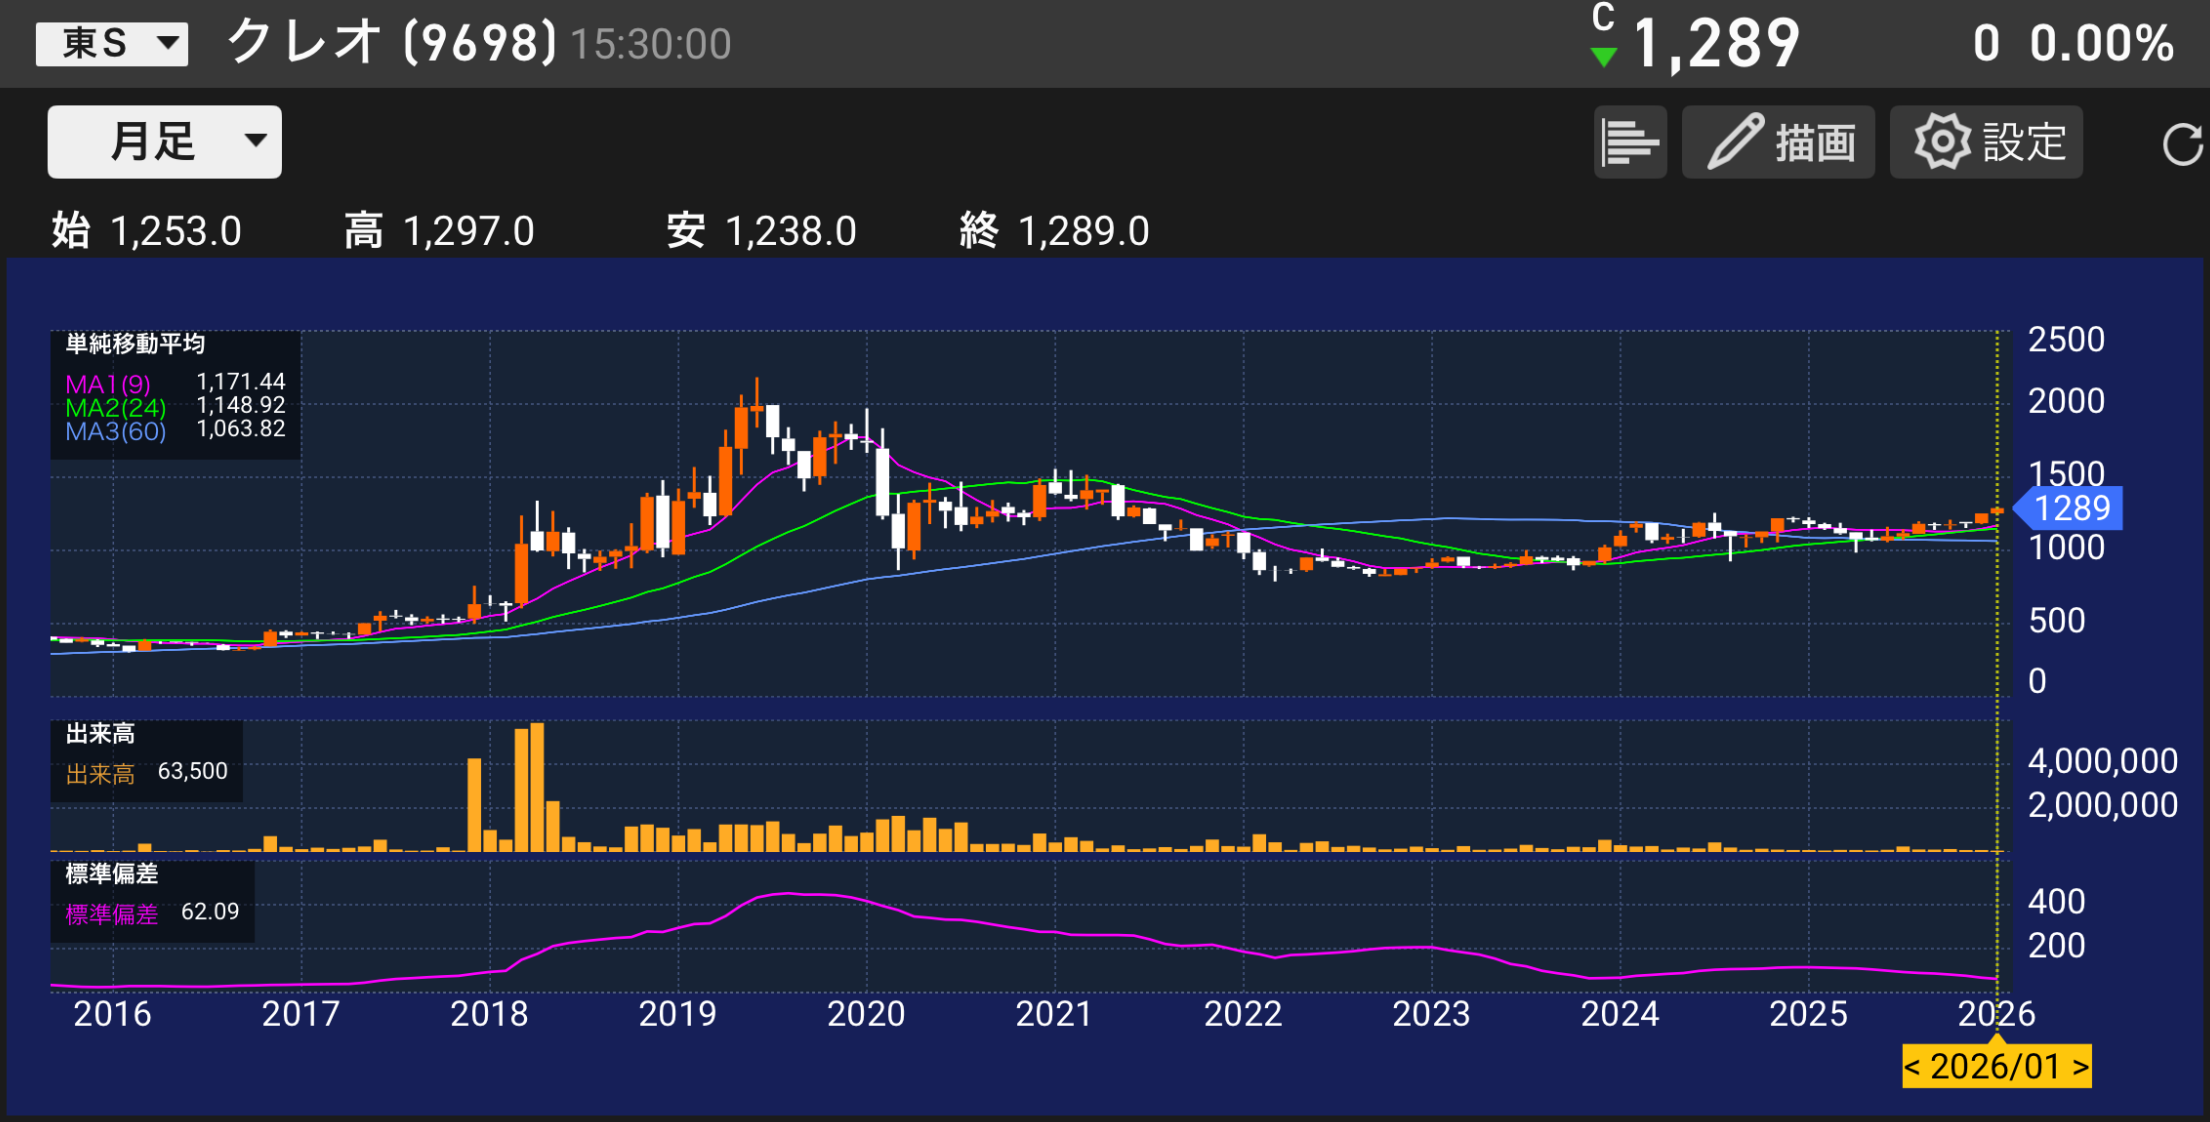Click the 出来高 volume panel title
Screen dimensions: 2210x1122
[100, 734]
